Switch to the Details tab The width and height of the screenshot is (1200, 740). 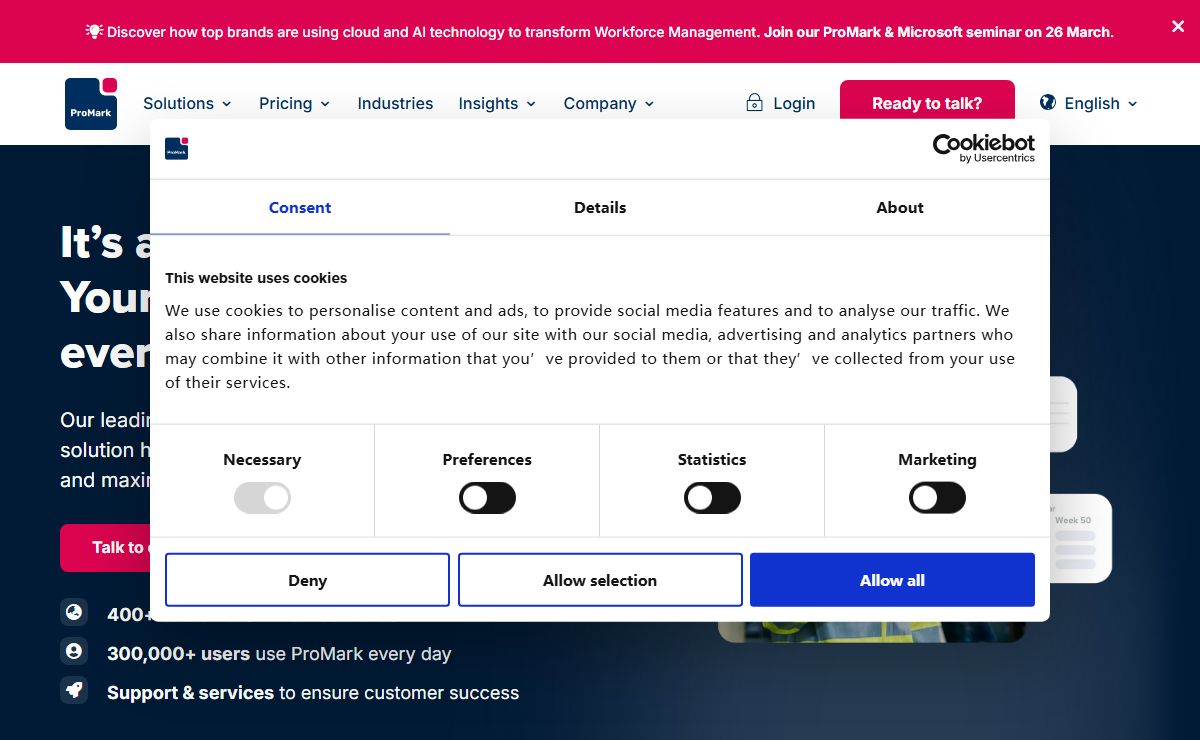click(x=600, y=208)
